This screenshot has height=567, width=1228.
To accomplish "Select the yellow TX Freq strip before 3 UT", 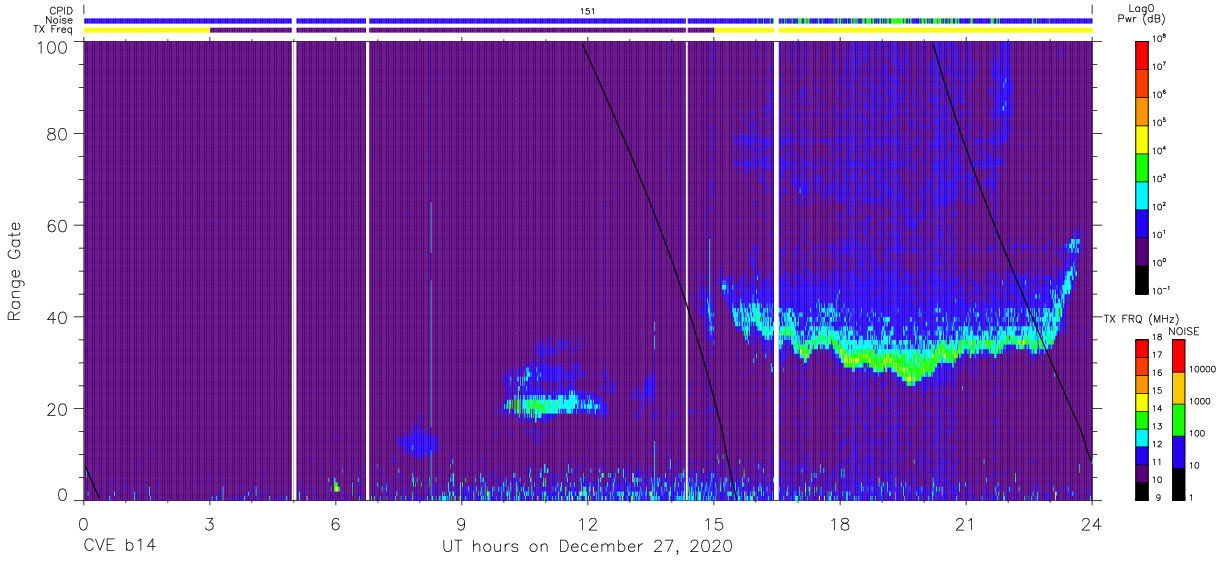I will coord(147,30).
